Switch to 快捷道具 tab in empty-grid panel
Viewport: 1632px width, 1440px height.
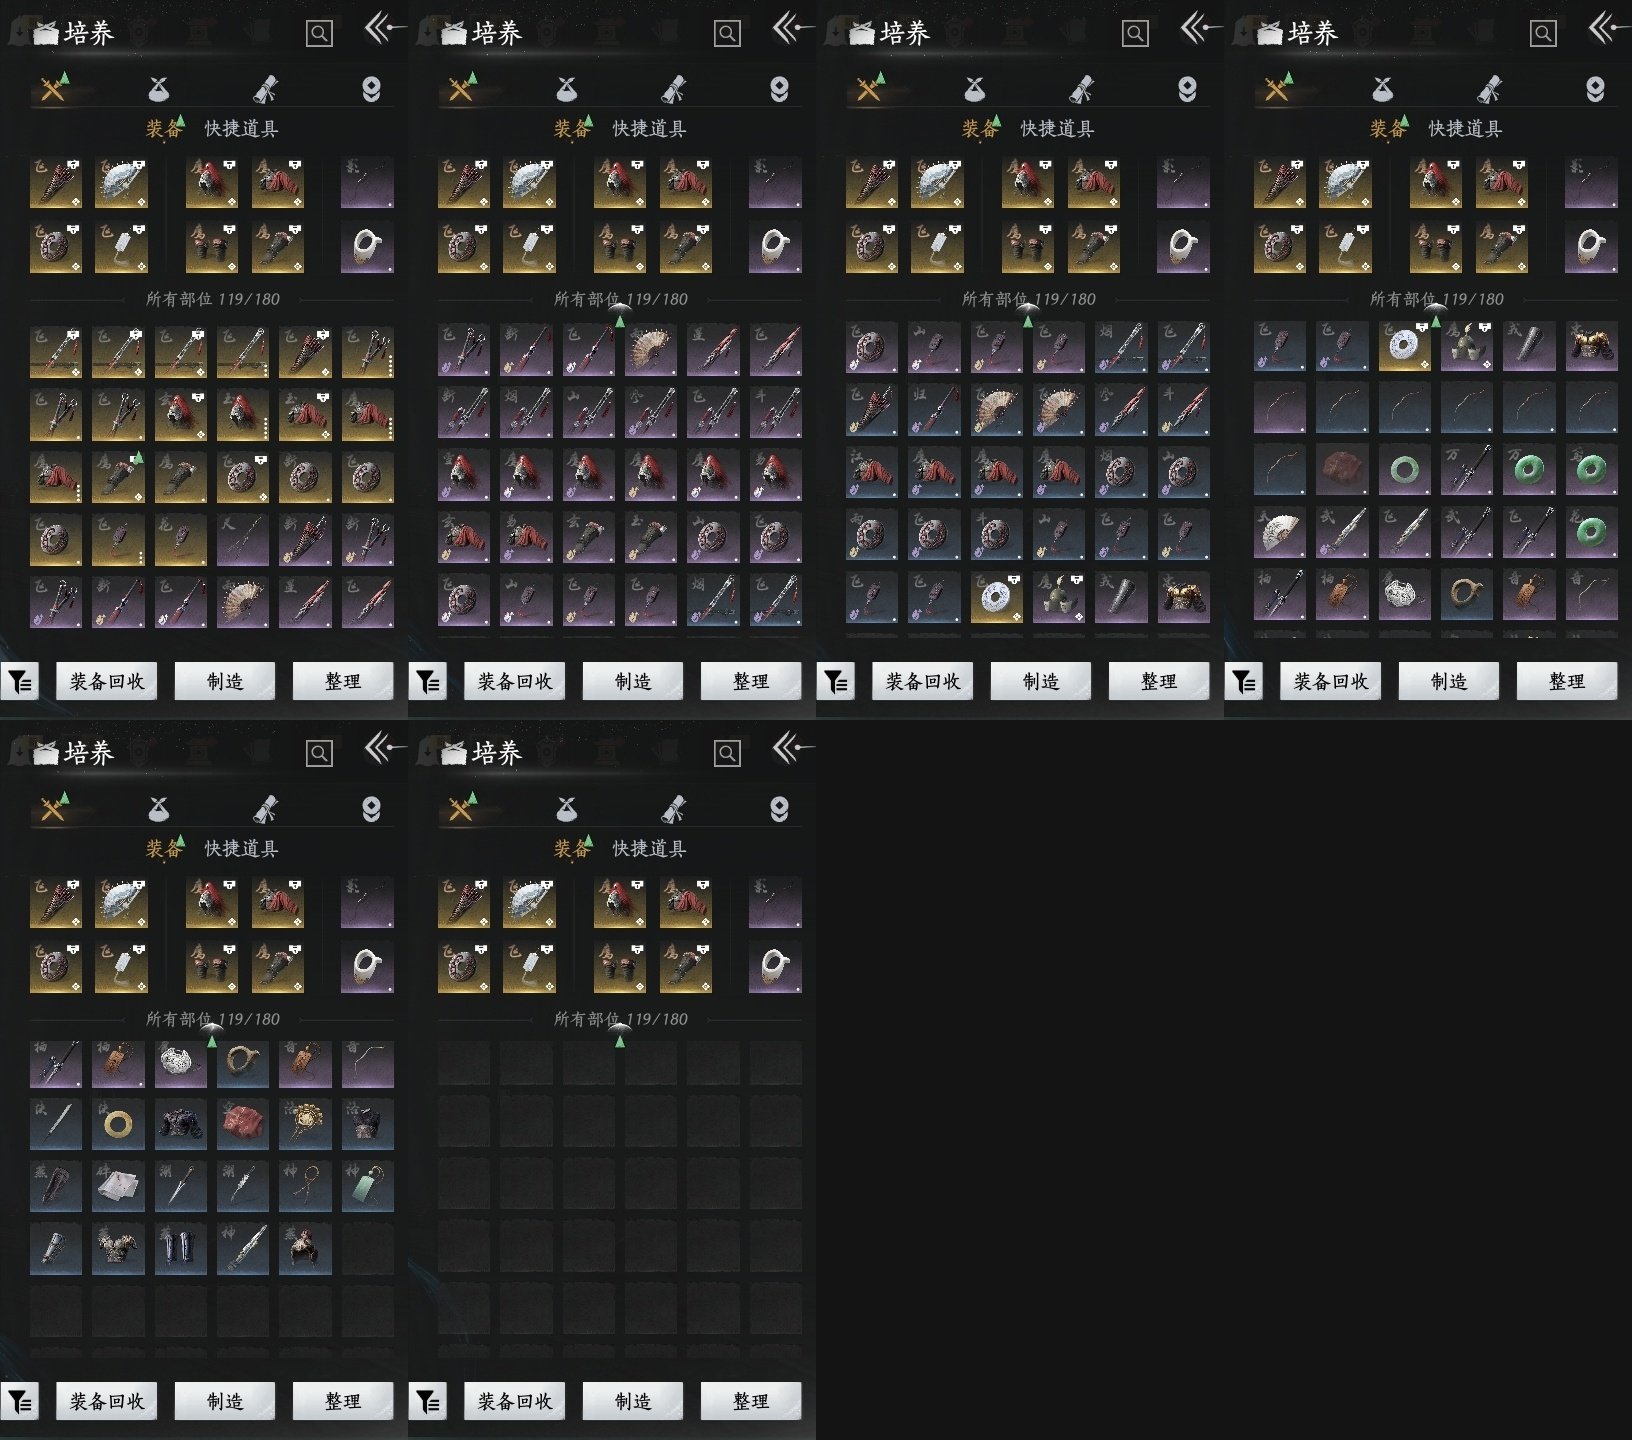649,848
